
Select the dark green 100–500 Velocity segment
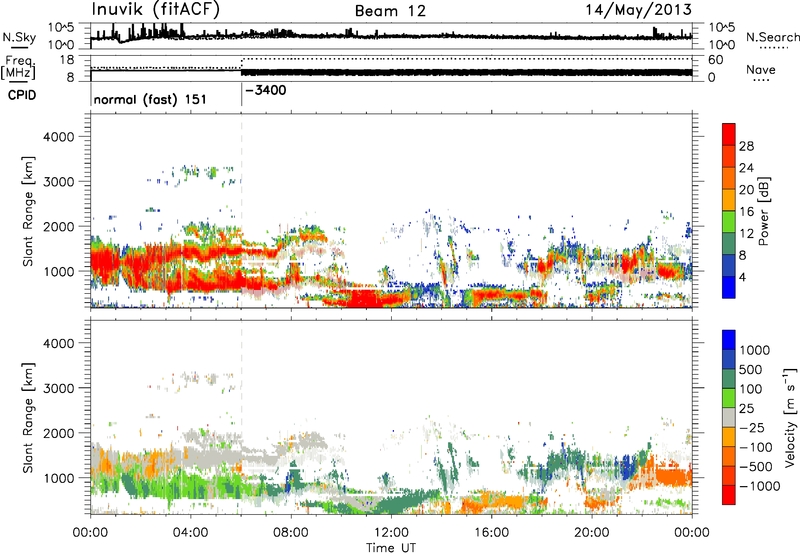pyautogui.click(x=729, y=379)
